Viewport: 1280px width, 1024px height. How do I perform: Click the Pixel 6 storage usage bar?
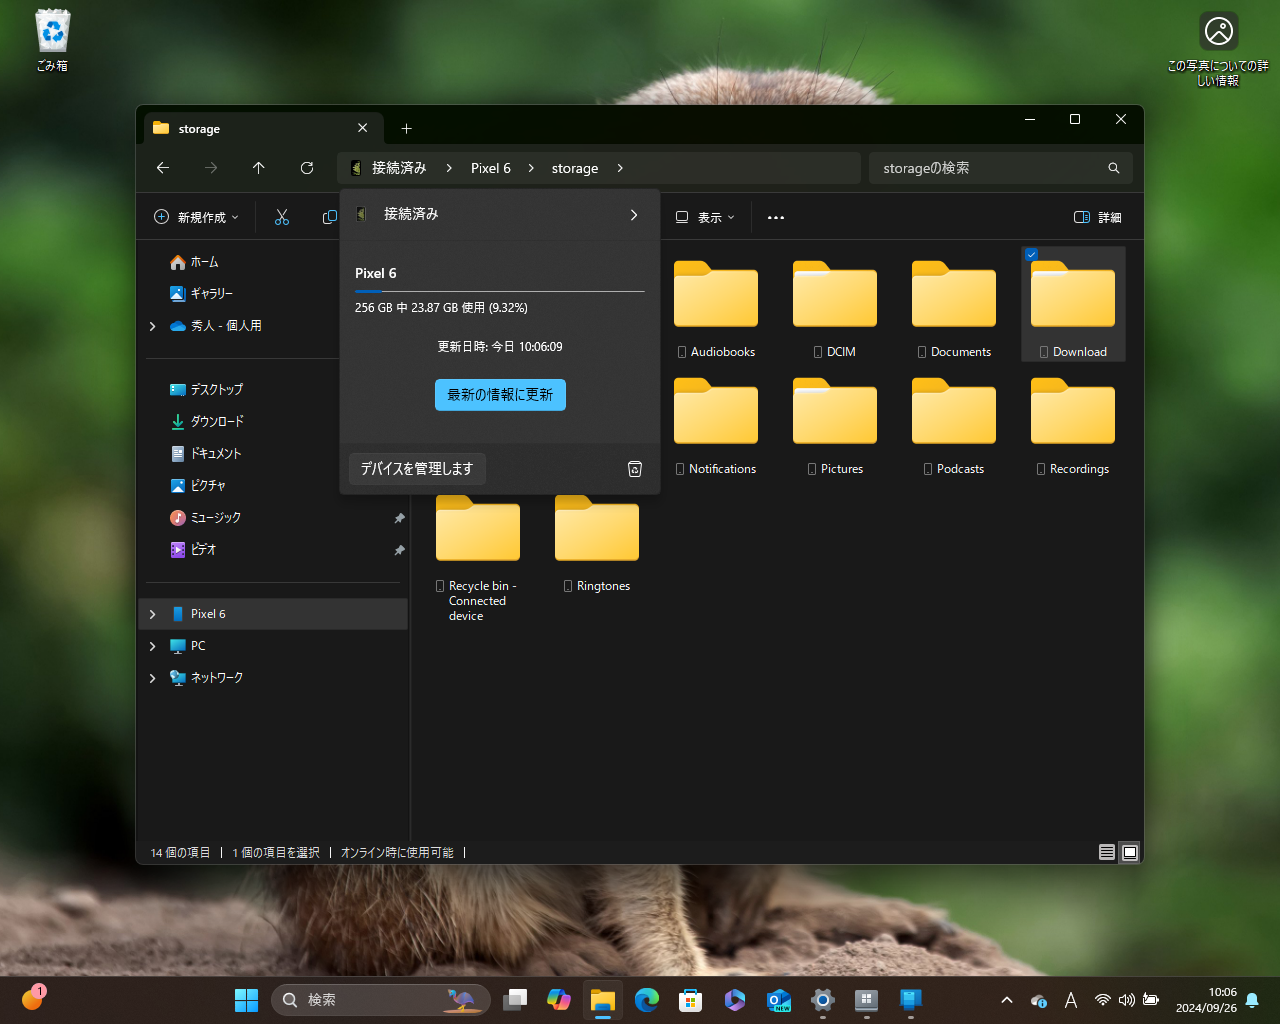[500, 291]
